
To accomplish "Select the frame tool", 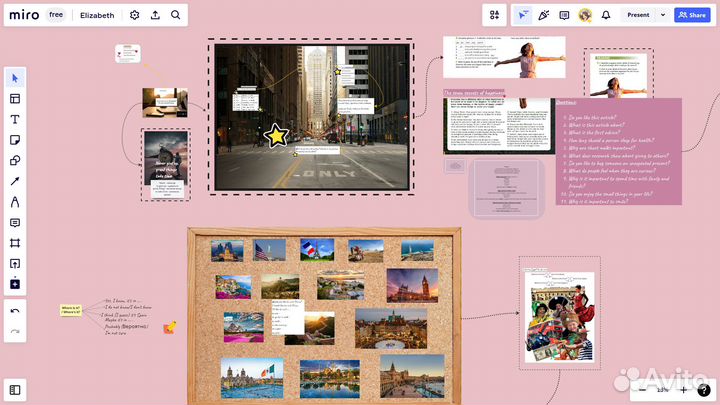I will click(x=15, y=243).
